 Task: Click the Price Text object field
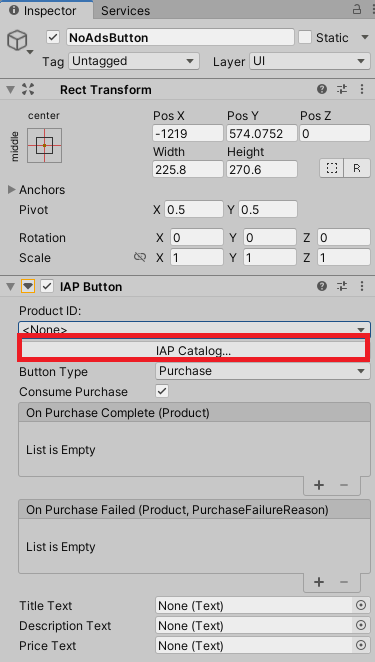(x=254, y=646)
